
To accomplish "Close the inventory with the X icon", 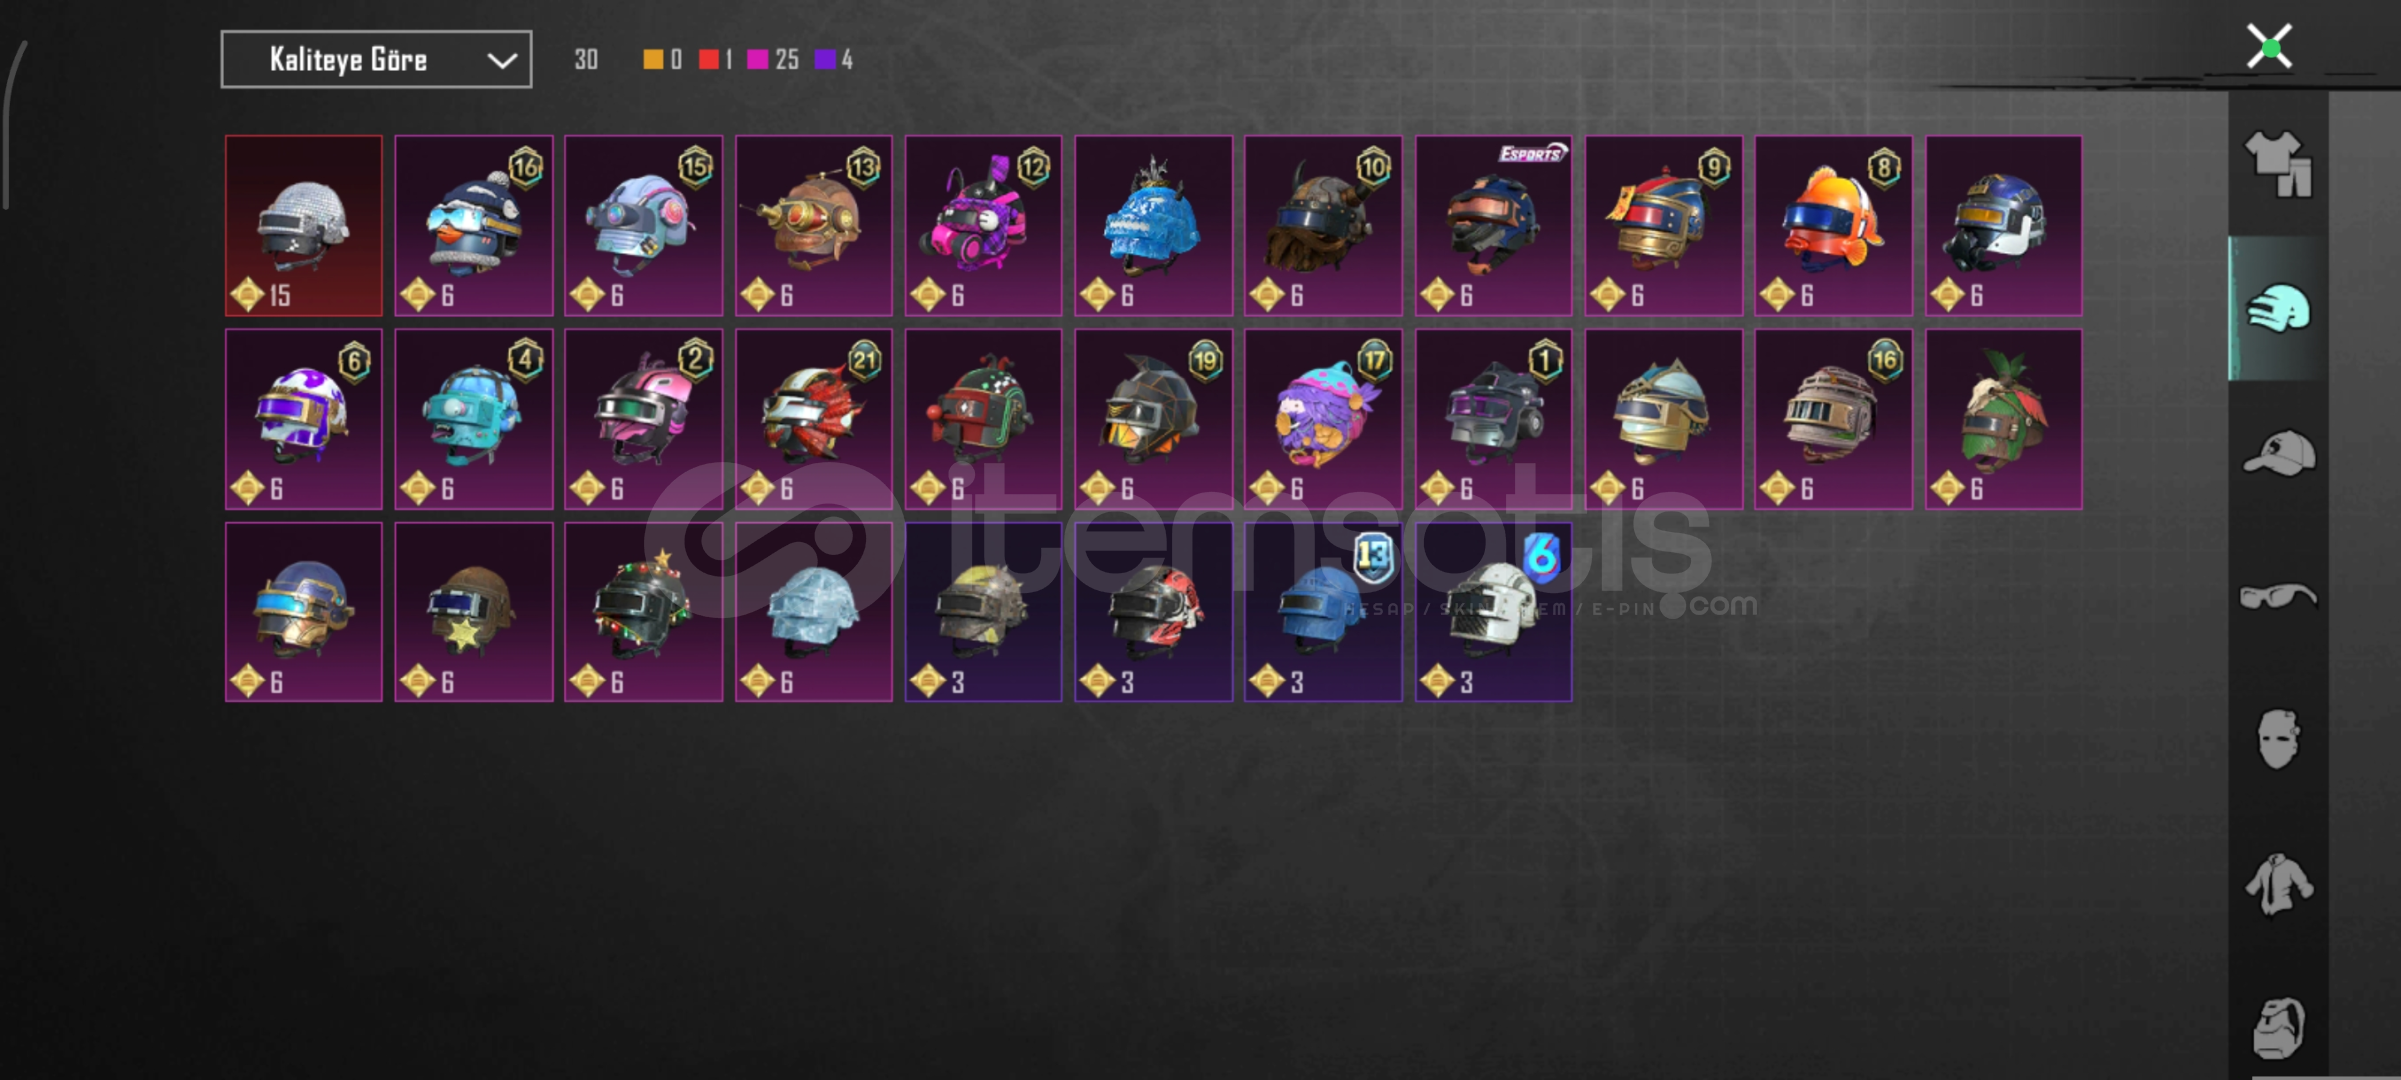I will click(x=2269, y=47).
